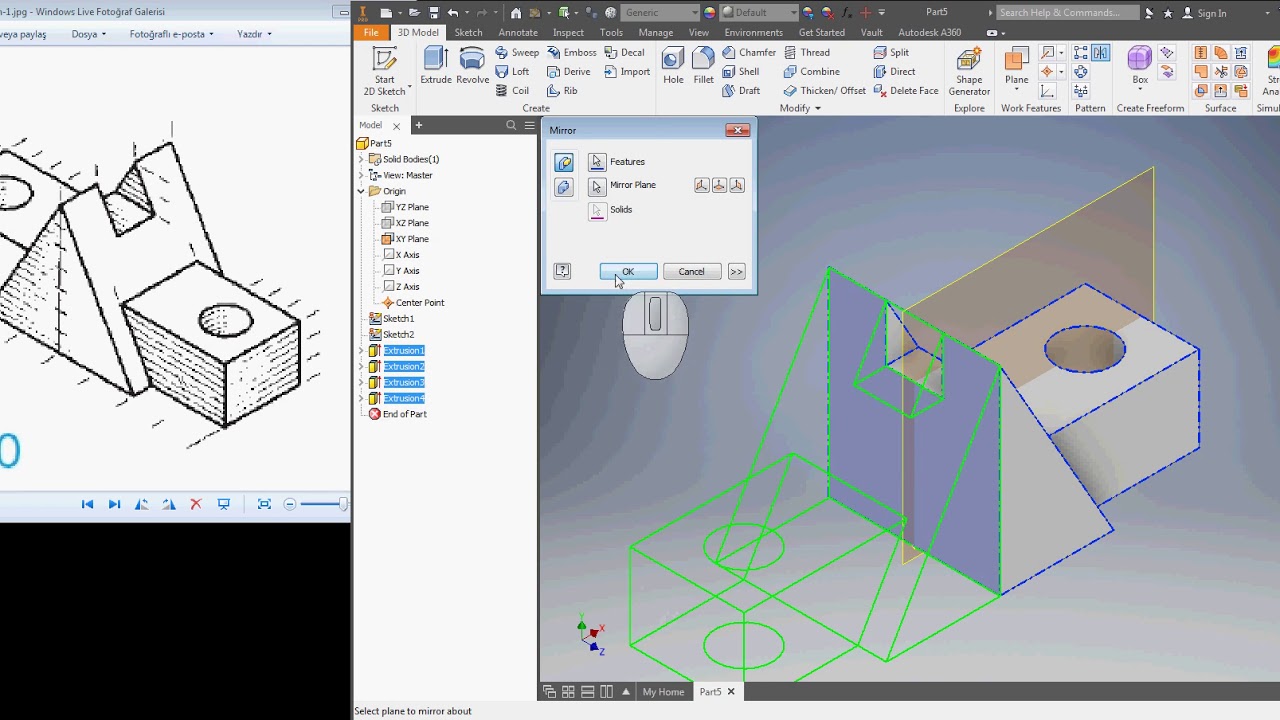Open the Dosya menu in Photo Gallery
This screenshot has height=720, width=1280.
(x=88, y=34)
